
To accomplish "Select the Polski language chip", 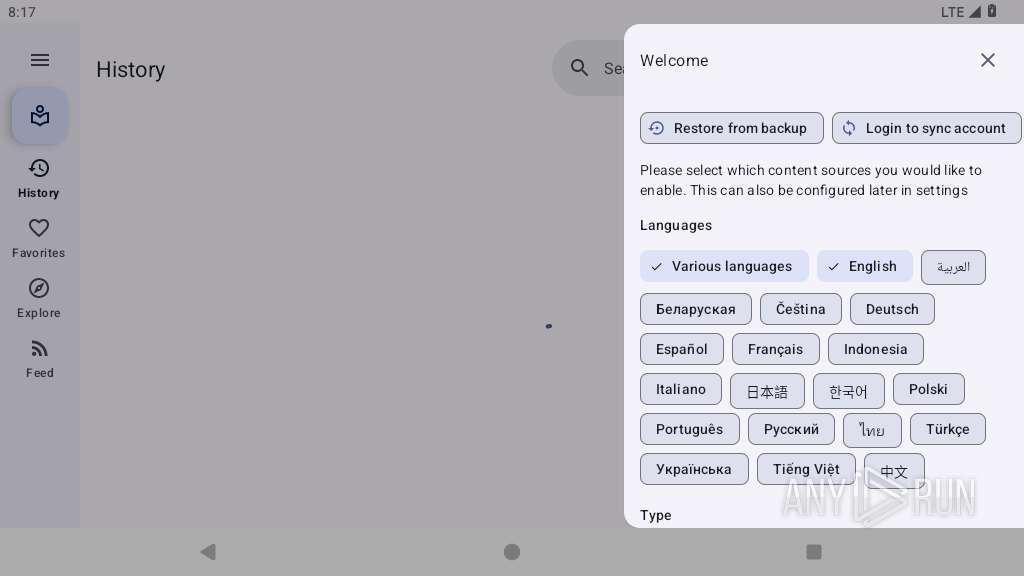I will click(x=928, y=389).
